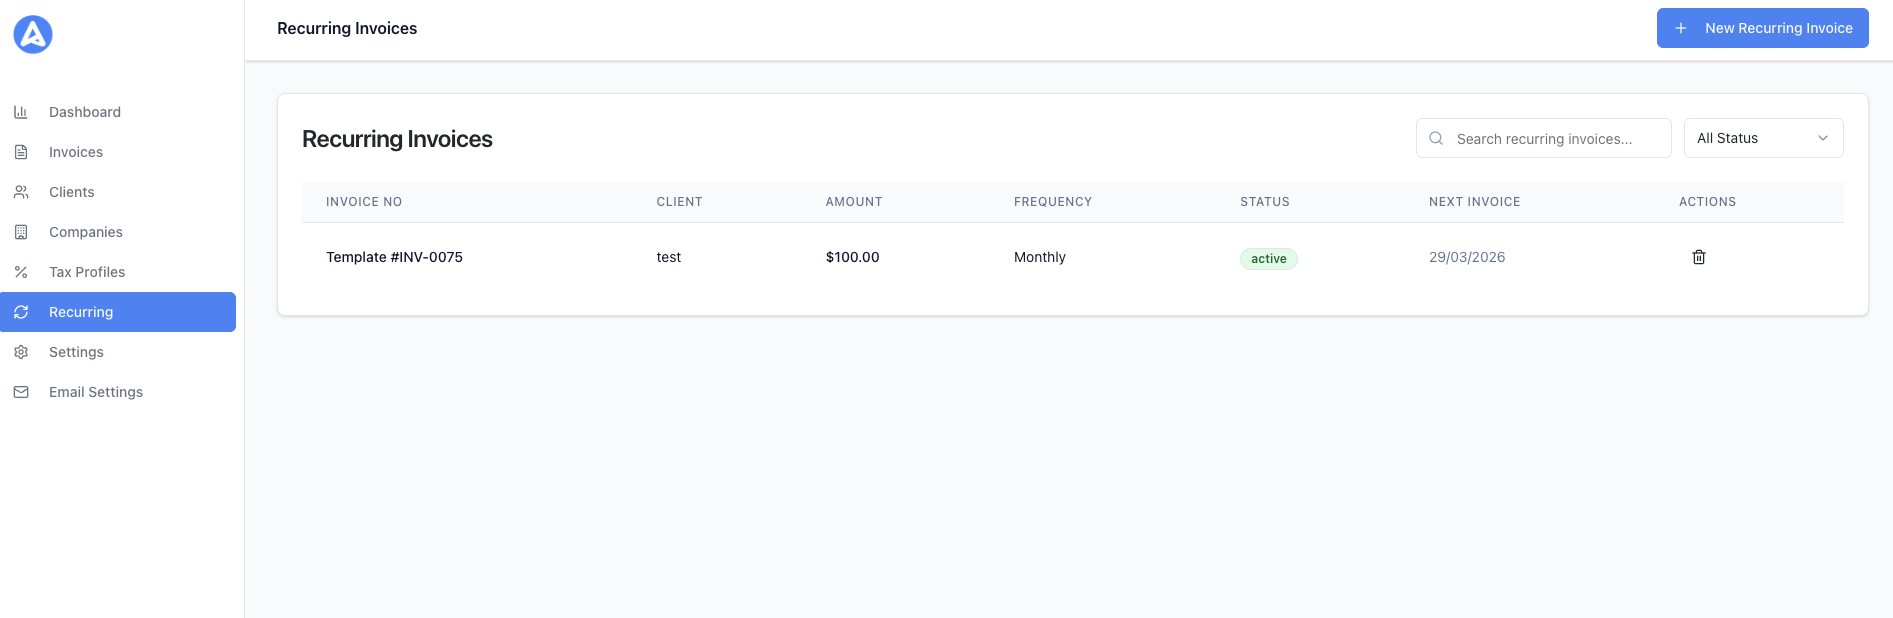1893x618 pixels.
Task: Click the Companies building icon
Action: point(21,232)
